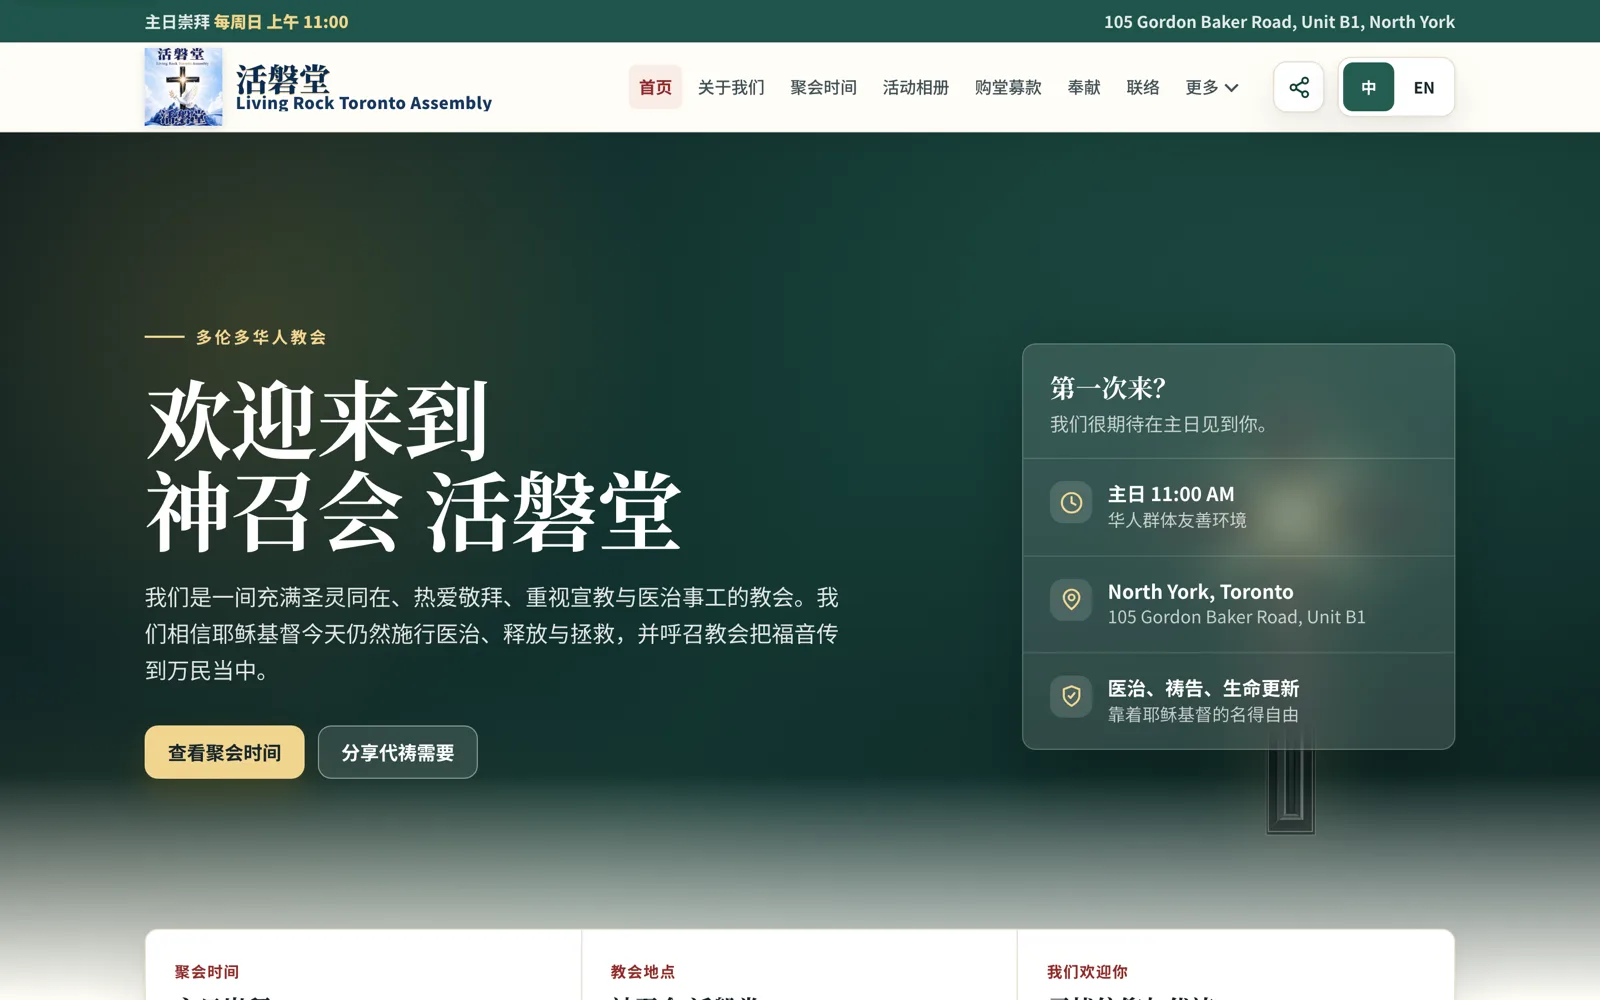This screenshot has height=1000, width=1600.
Task: Switch language to EN
Action: 1424,87
